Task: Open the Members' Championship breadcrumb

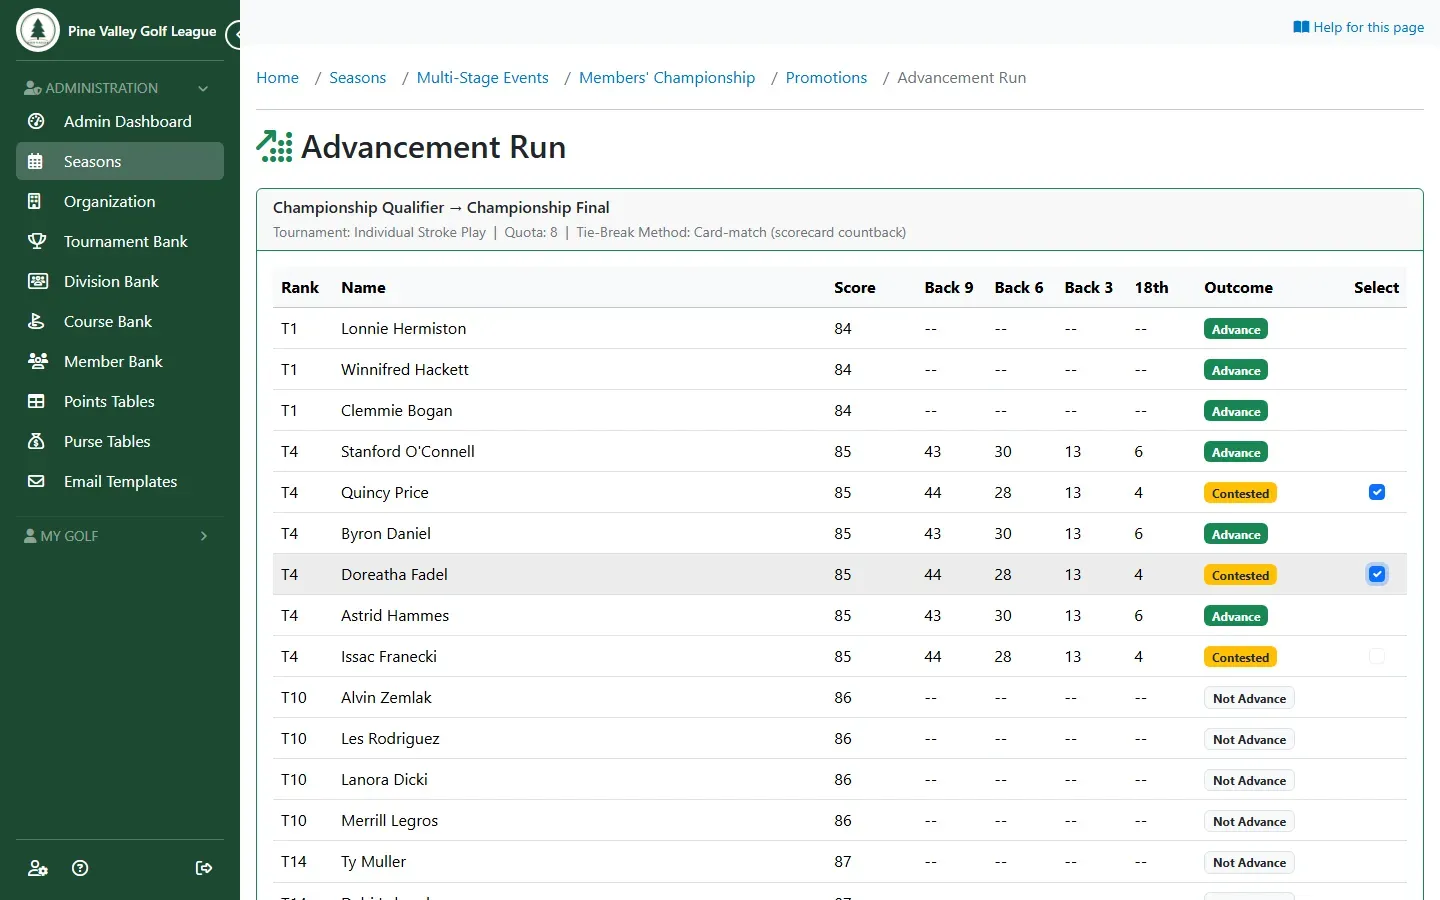Action: tap(667, 78)
